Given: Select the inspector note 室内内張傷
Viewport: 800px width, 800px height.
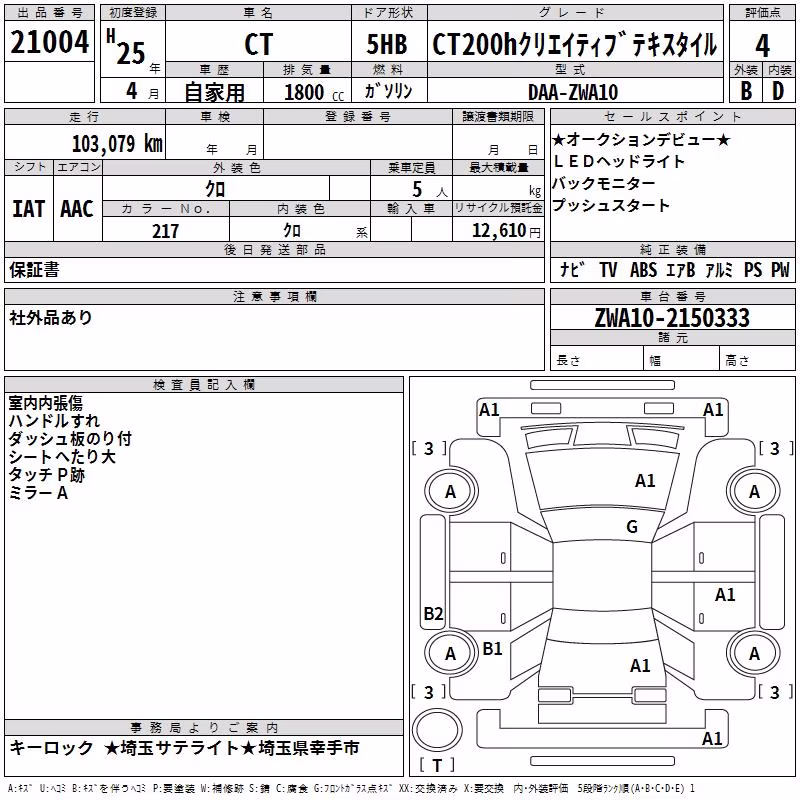Looking at the screenshot, I should click(45, 403).
